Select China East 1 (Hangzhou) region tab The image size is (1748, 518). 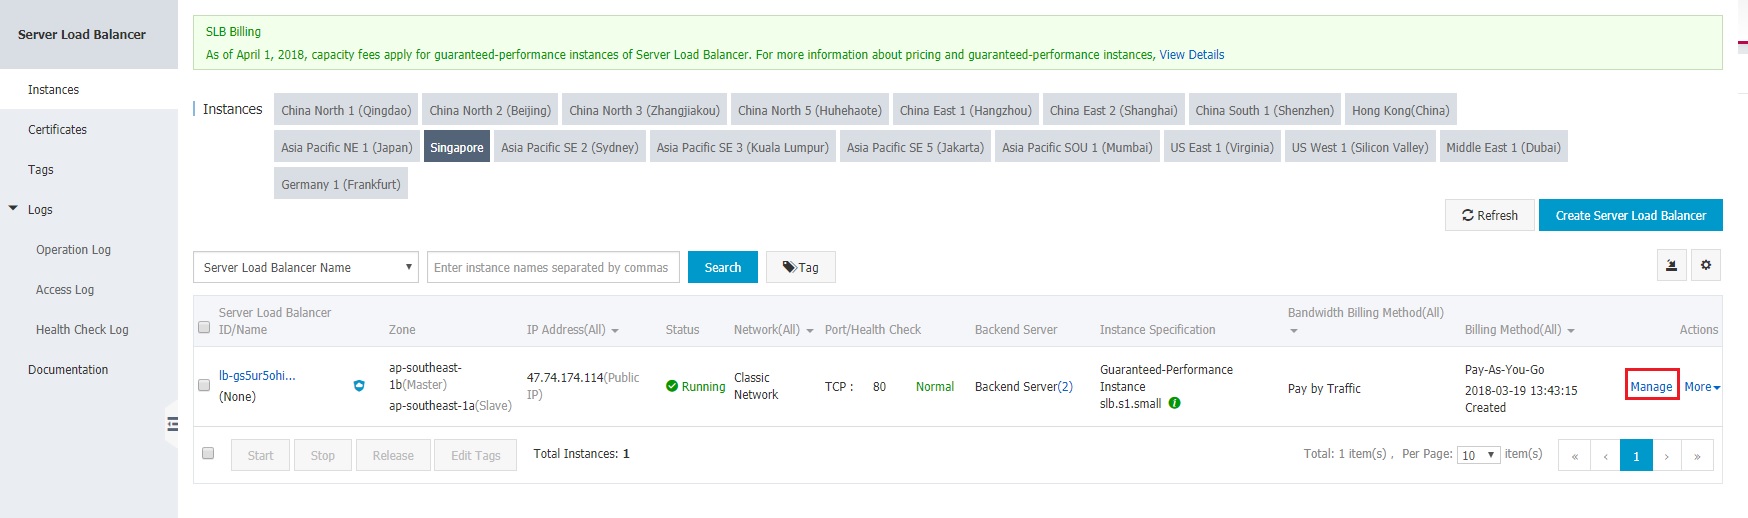click(966, 110)
